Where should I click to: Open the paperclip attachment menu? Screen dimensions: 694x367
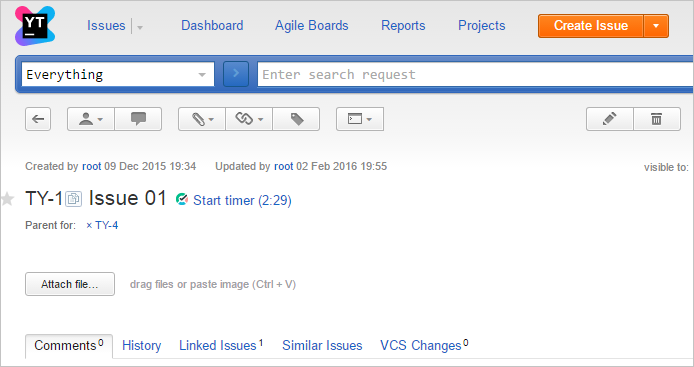click(x=202, y=119)
